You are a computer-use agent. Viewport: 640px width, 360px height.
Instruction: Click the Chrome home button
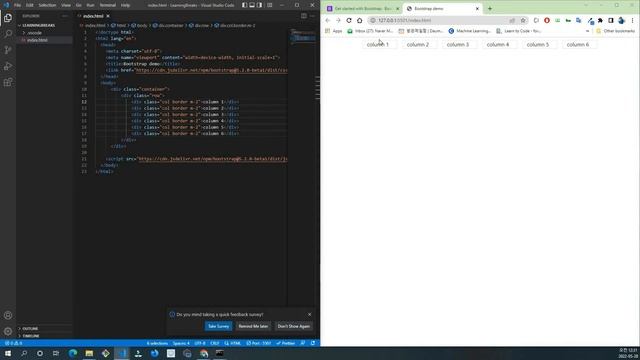[x=359, y=20]
